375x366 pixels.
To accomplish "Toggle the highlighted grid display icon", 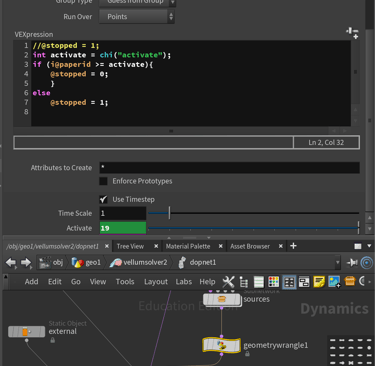I will (289, 282).
